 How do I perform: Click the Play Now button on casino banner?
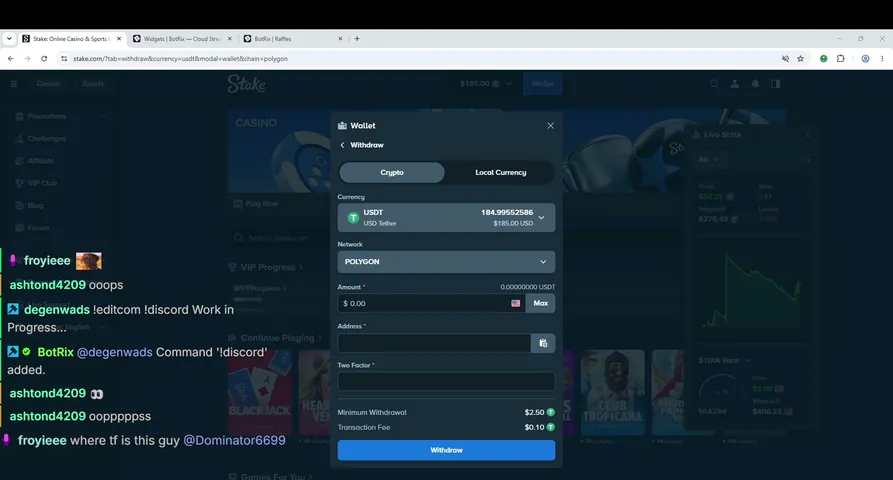pyautogui.click(x=256, y=204)
